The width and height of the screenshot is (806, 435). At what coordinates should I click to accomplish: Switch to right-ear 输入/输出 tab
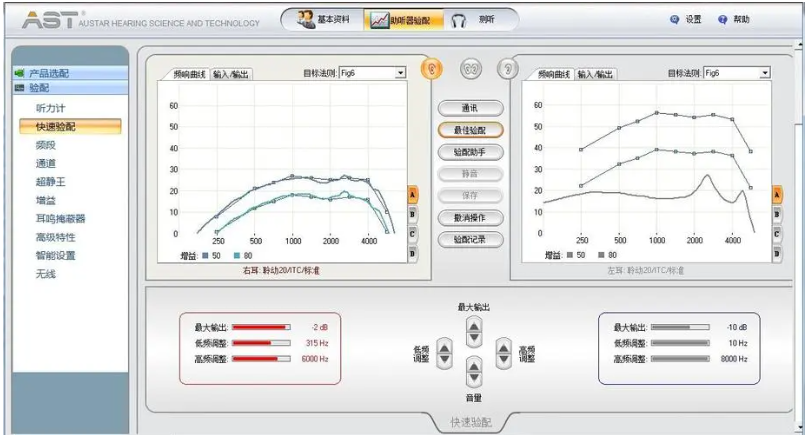coord(231,75)
